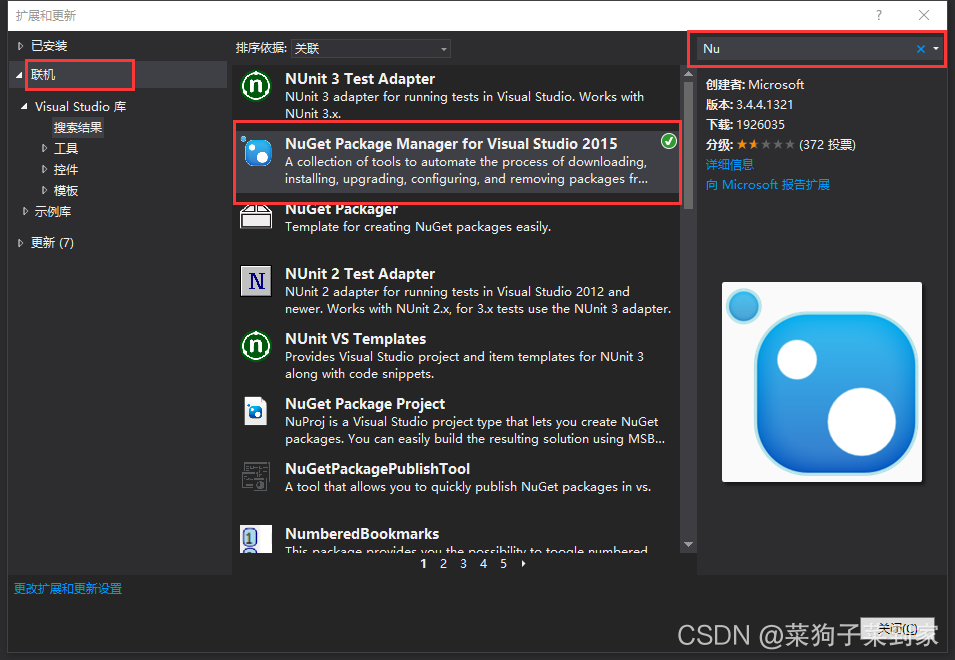Close the 扩展和更新 dialog window

tap(924, 15)
